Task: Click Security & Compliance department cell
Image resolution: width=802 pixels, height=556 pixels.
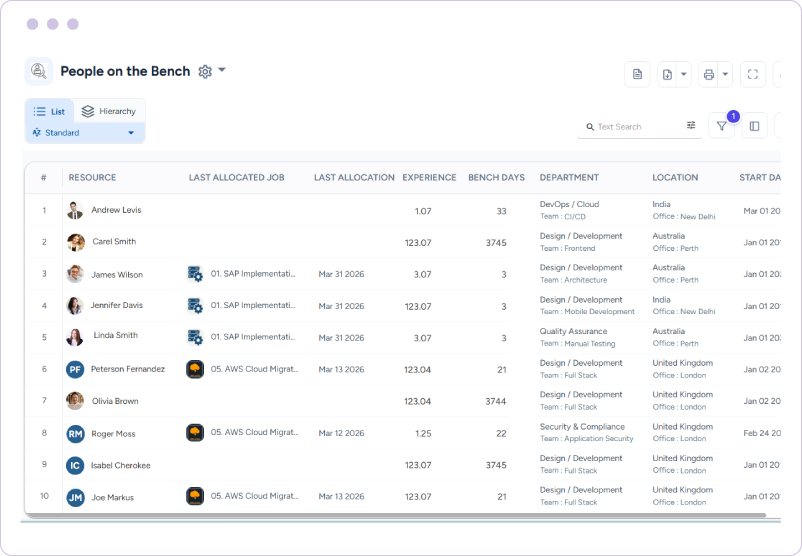Action: click(x=582, y=427)
